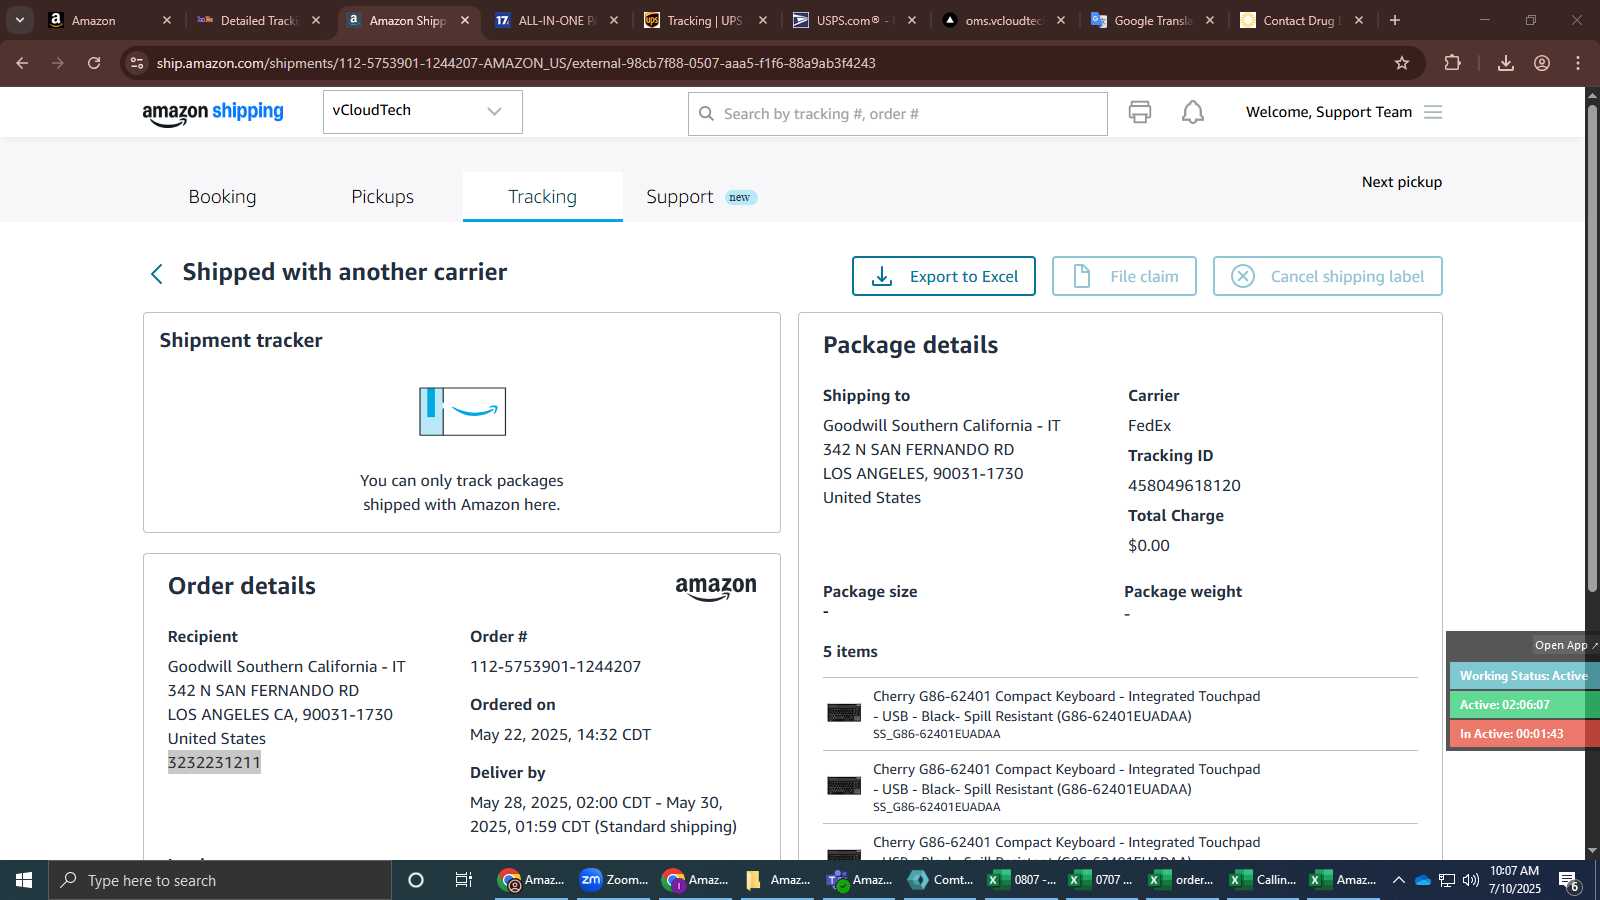Switch to USPS.com browser tab
The height and width of the screenshot is (900, 1600).
853,20
